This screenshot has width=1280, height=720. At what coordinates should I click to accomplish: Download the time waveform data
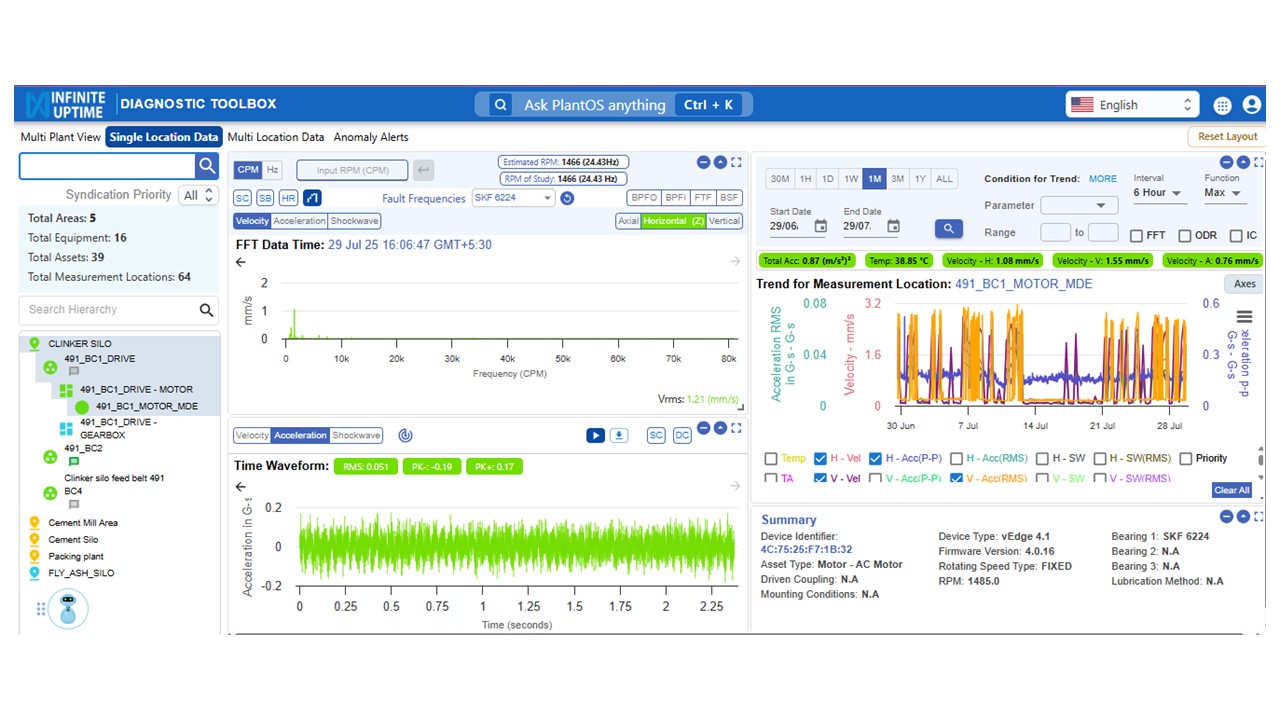619,435
